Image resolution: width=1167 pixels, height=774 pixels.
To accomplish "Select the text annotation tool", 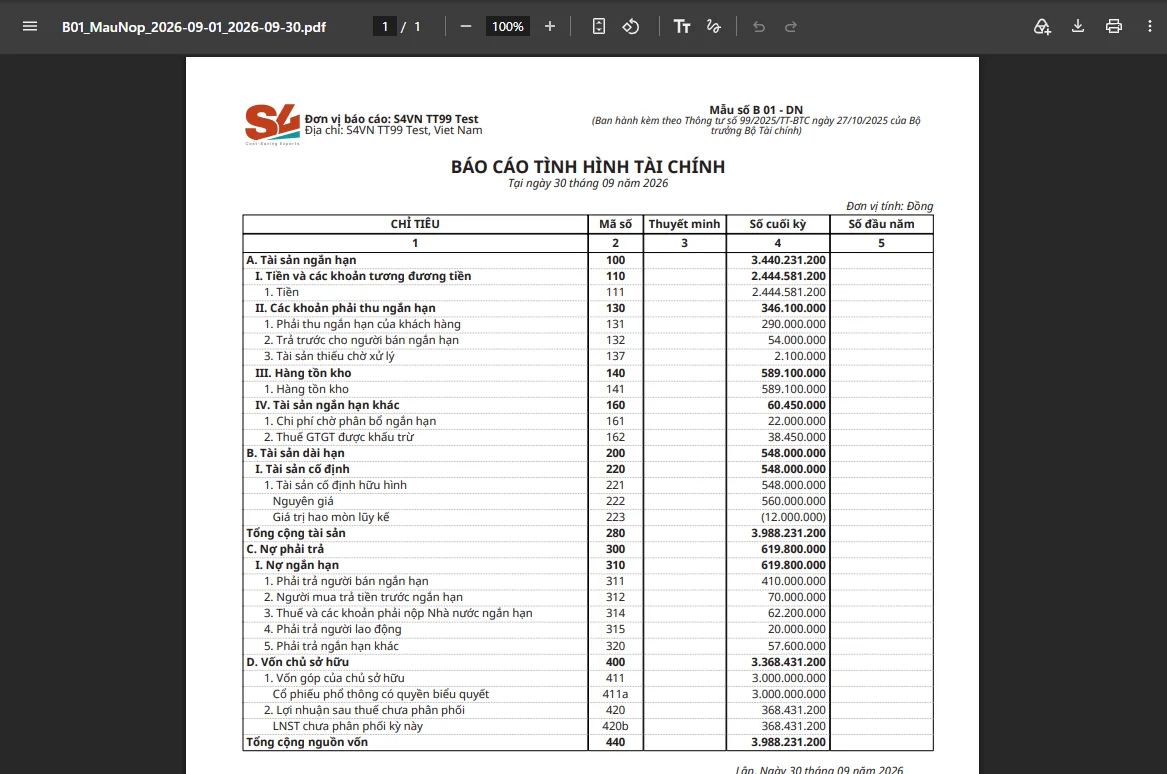I will click(x=682, y=27).
